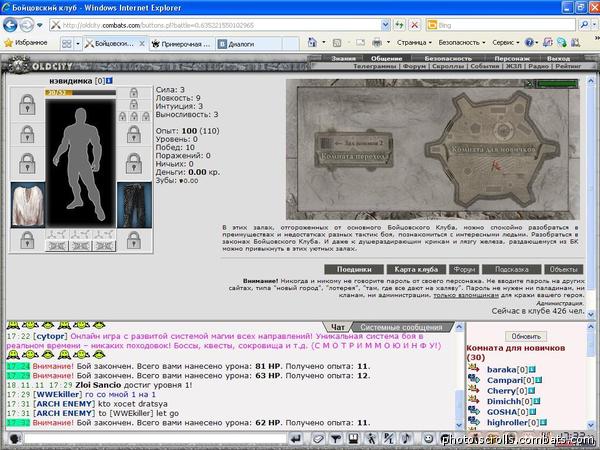Send chat message with the arrow icon

coord(296,439)
